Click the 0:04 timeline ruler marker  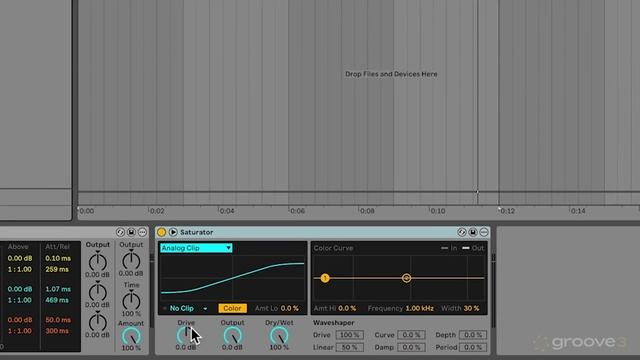[x=227, y=211]
